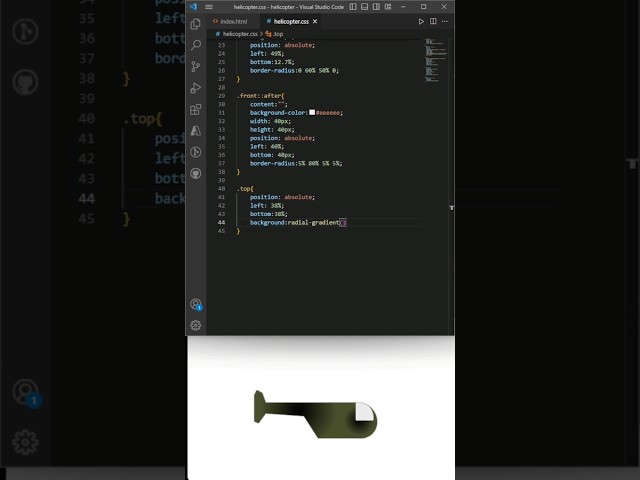This screenshot has width=640, height=480.
Task: Open the Customize Layout control
Action: pyautogui.click(x=388, y=7)
